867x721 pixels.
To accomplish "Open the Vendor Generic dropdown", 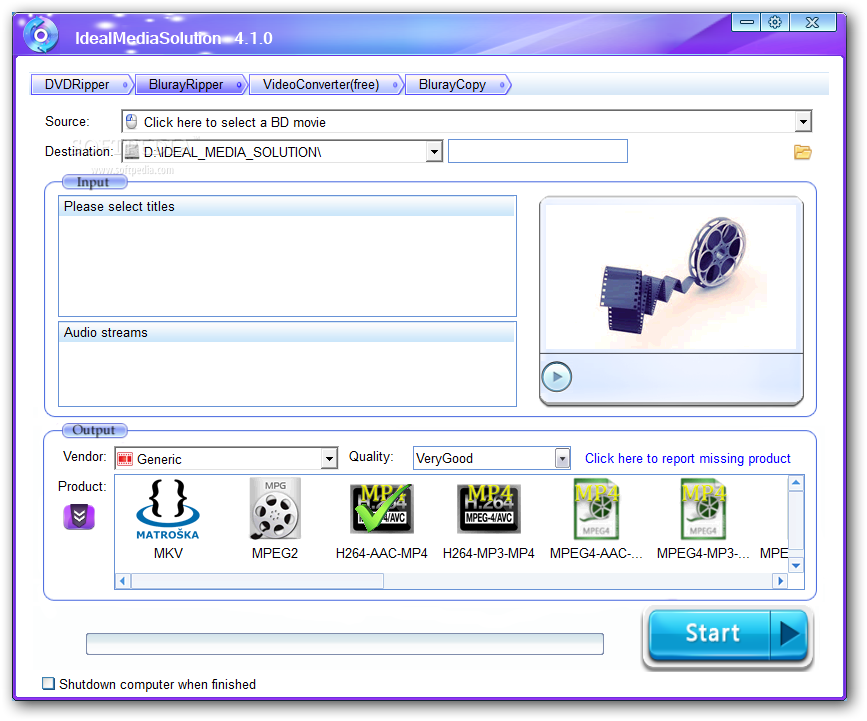I will (x=329, y=458).
